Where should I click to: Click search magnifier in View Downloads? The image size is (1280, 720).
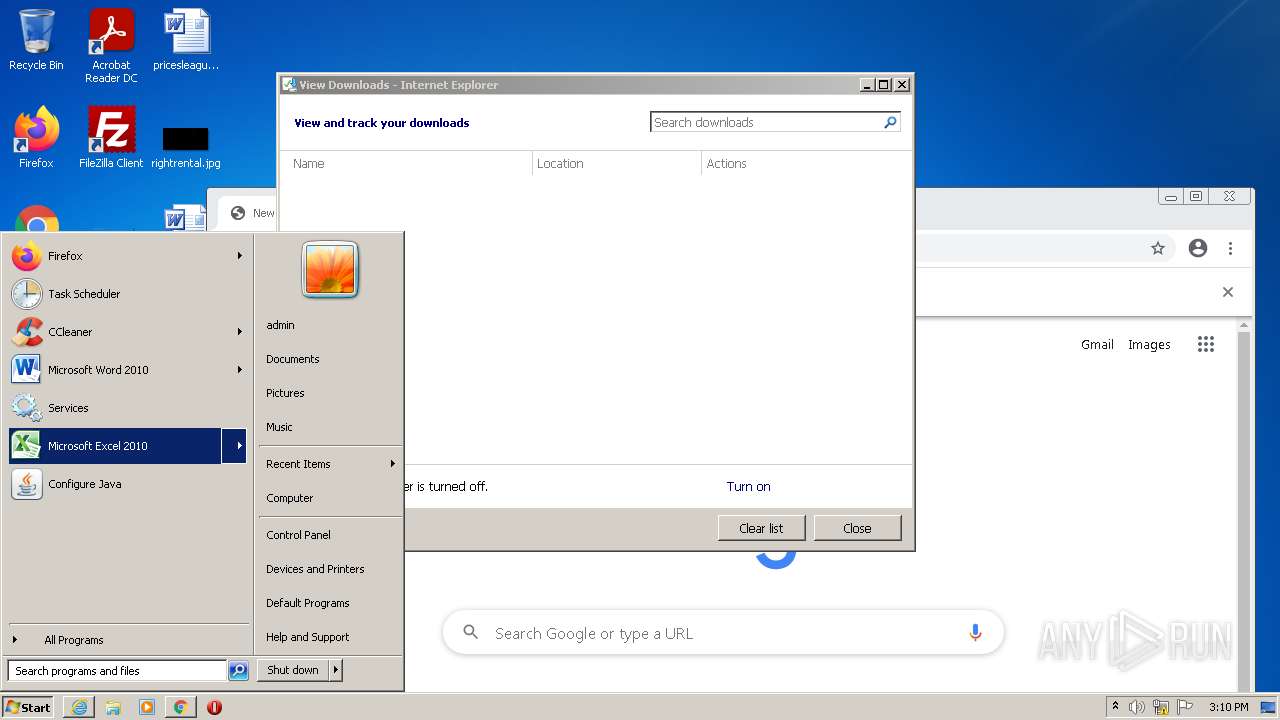890,122
